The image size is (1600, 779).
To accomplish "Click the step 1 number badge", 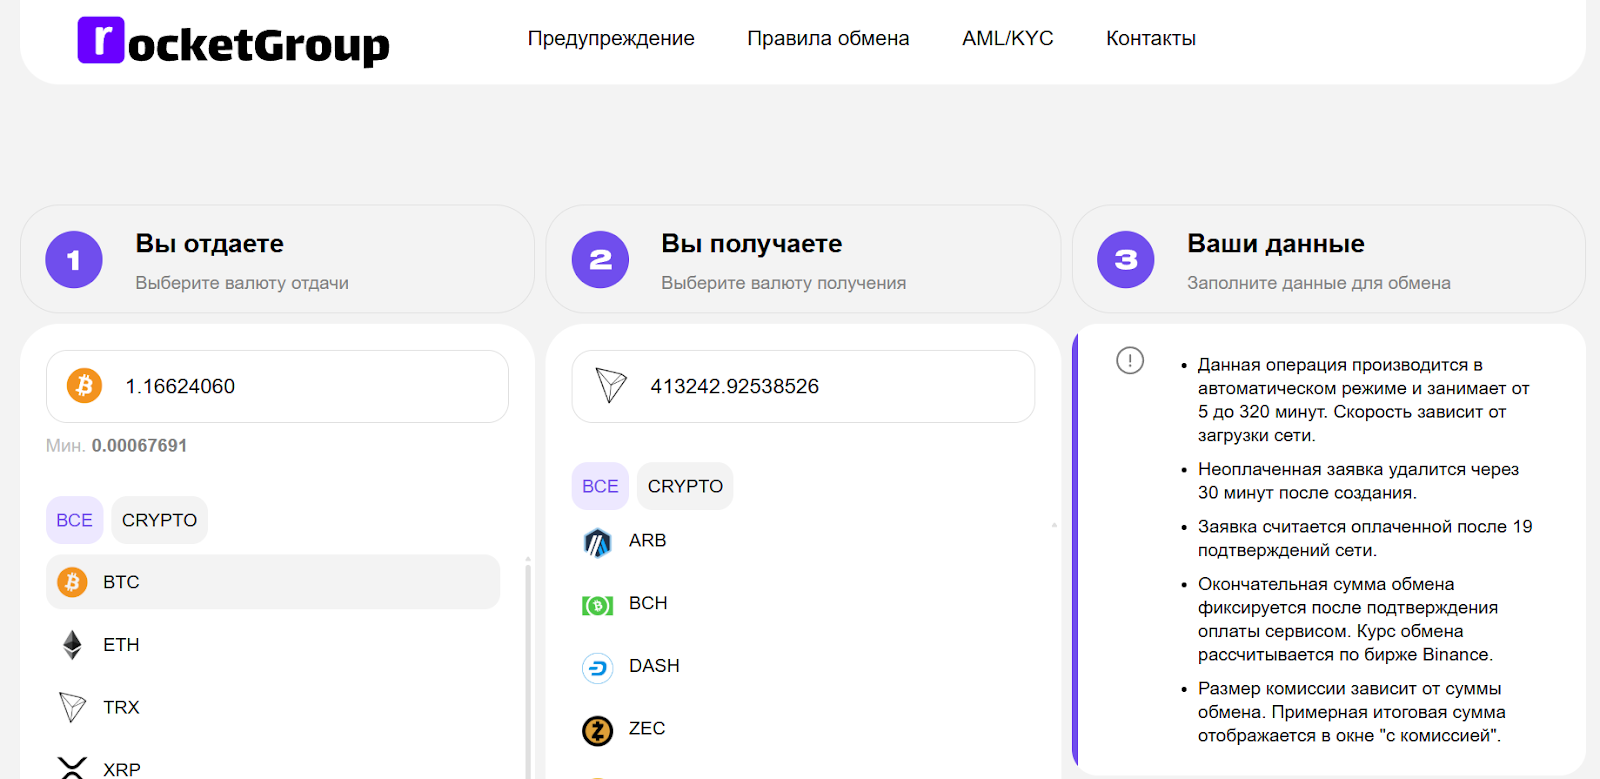I will point(74,260).
